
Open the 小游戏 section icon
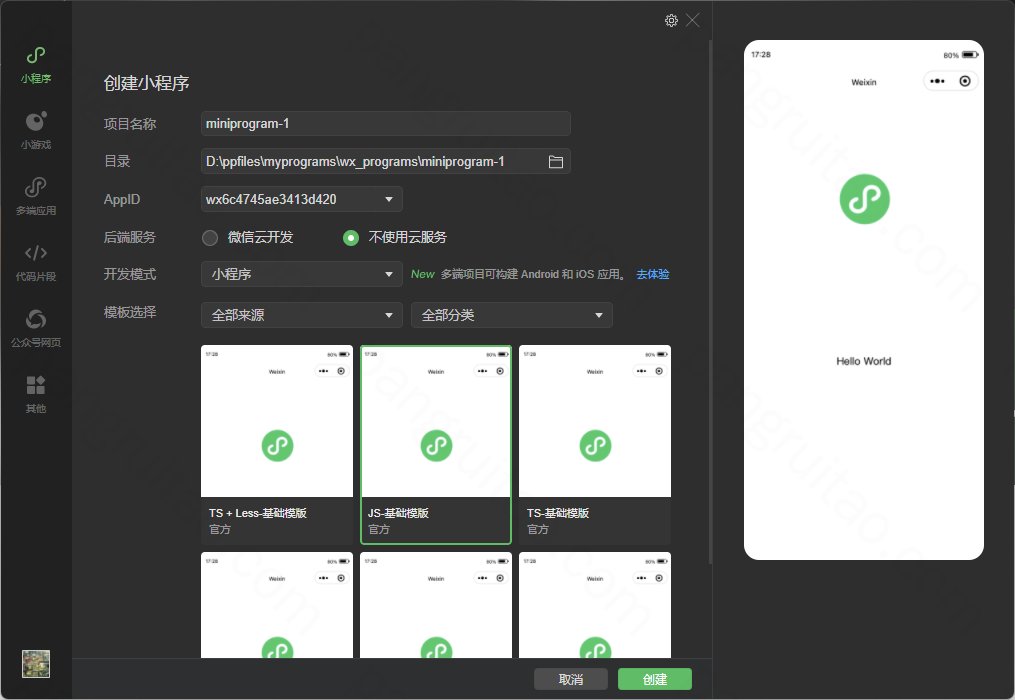tap(36, 122)
